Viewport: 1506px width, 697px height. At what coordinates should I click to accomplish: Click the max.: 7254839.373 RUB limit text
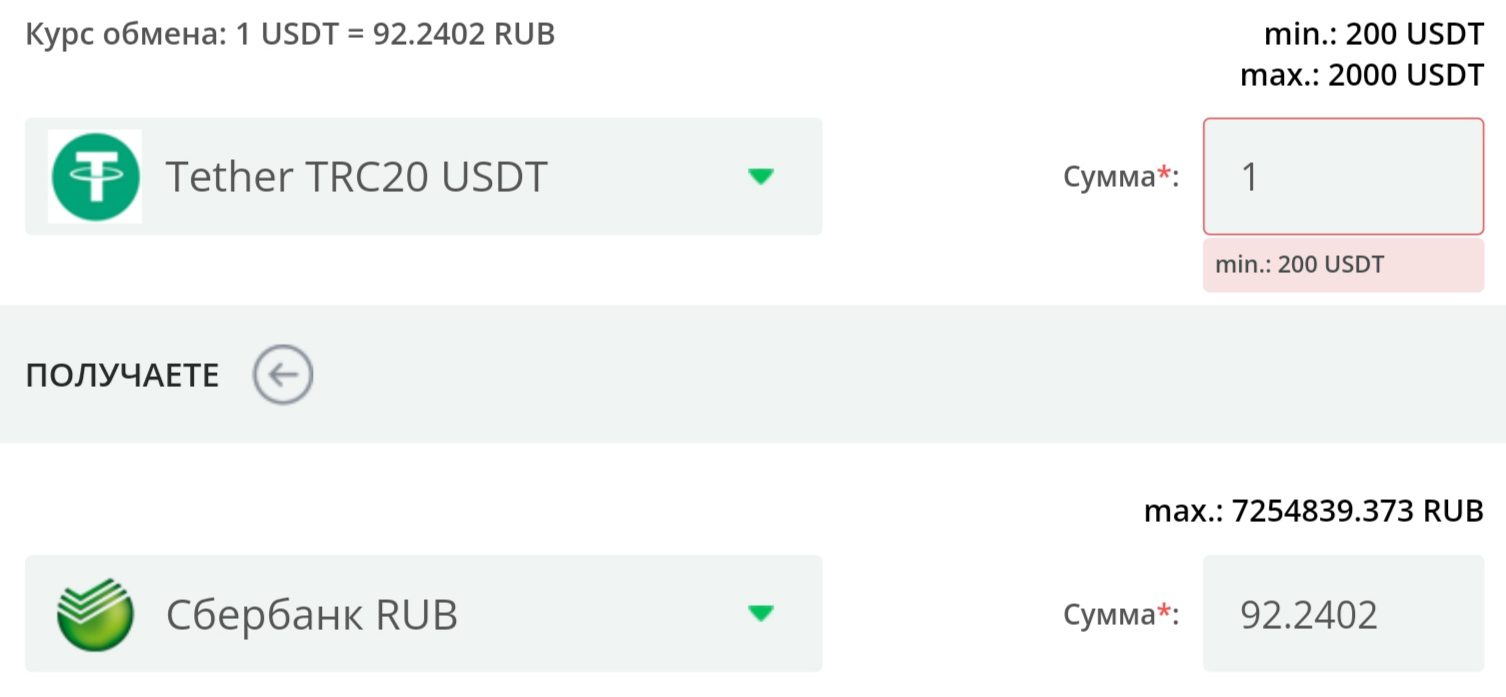[1314, 511]
